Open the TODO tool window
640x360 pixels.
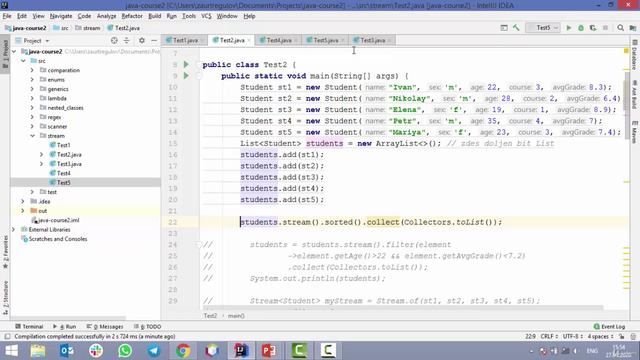coord(147,327)
